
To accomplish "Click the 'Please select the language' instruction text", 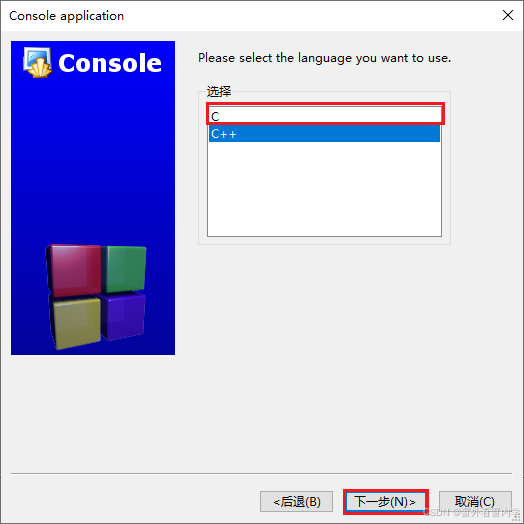I will click(x=324, y=58).
